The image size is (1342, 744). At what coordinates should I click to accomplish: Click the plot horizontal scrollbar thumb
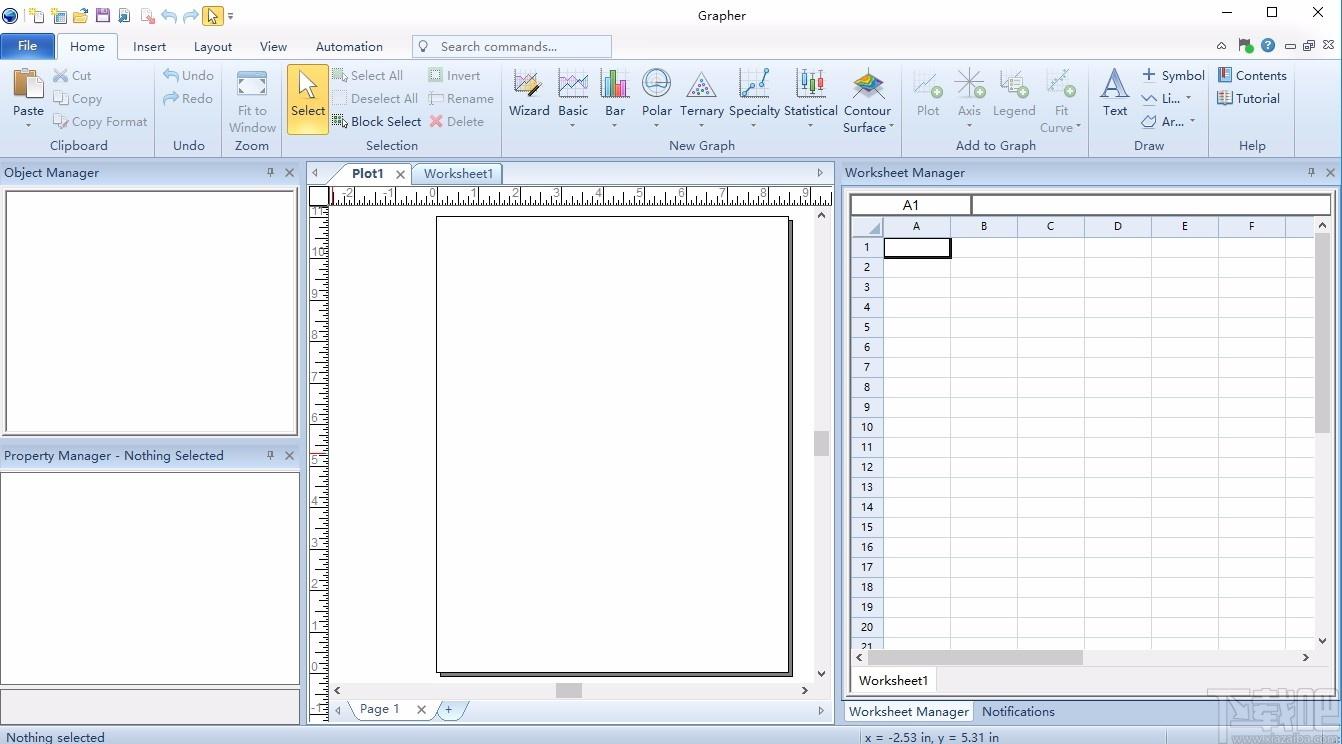coord(569,690)
